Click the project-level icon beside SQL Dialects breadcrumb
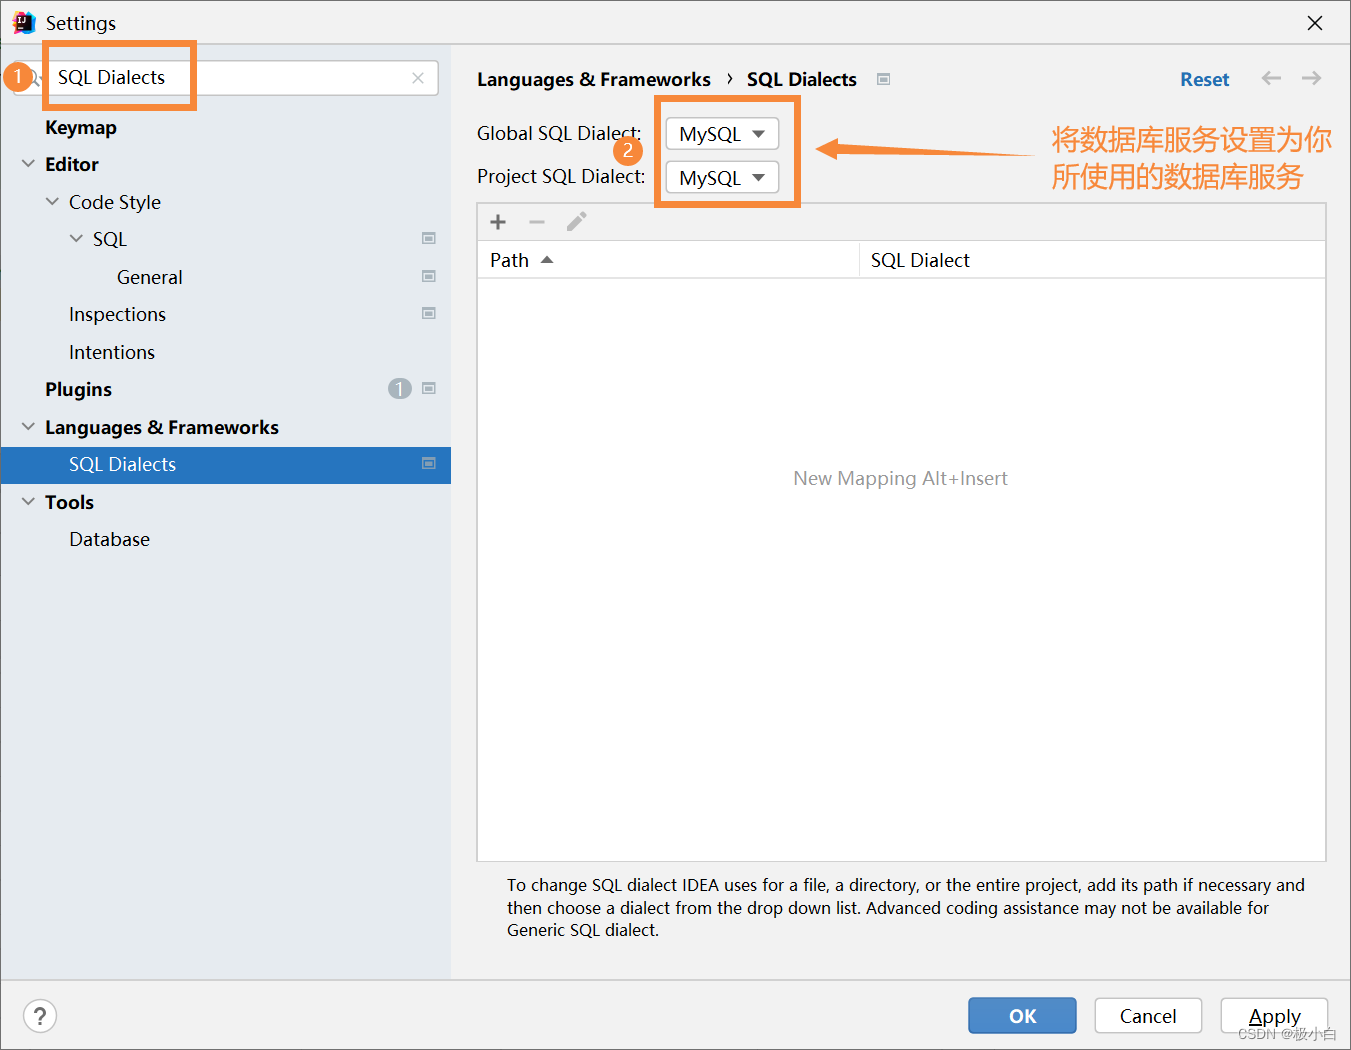This screenshot has width=1351, height=1050. [883, 79]
